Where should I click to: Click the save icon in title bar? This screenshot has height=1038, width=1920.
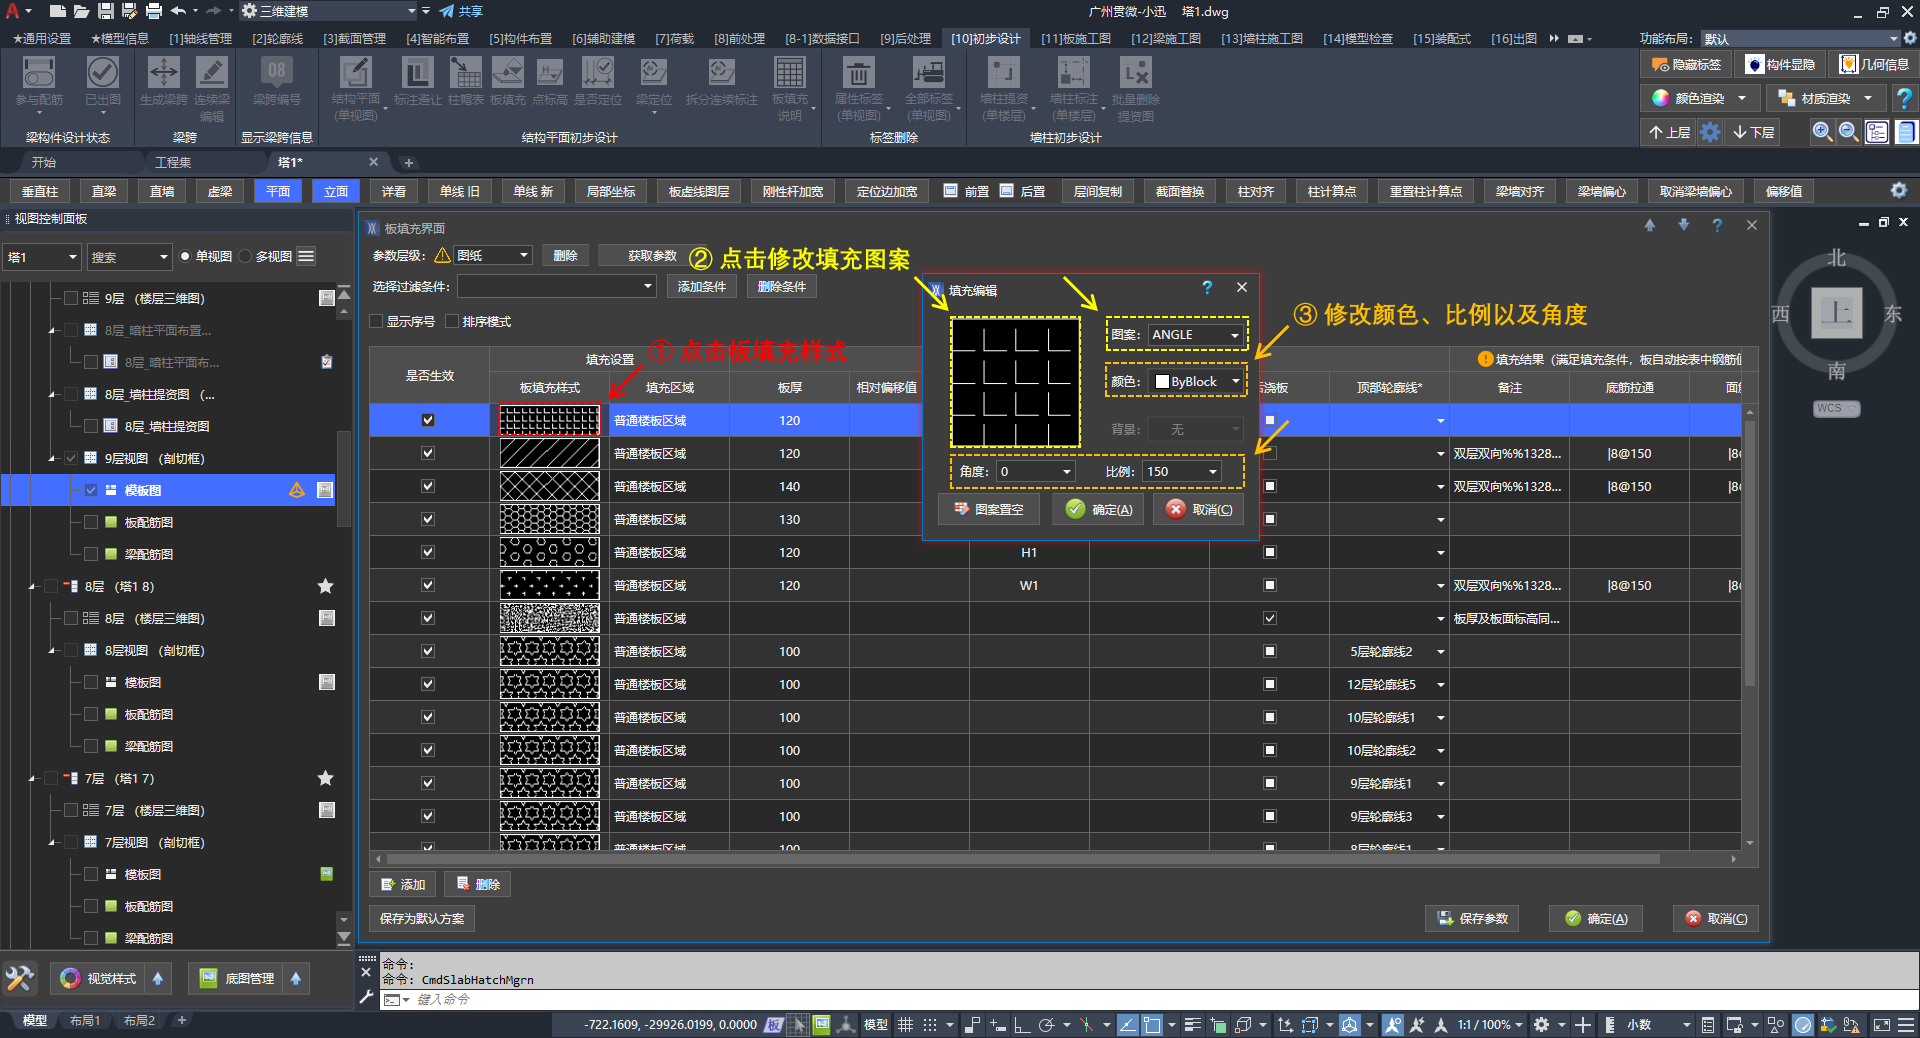pos(105,11)
